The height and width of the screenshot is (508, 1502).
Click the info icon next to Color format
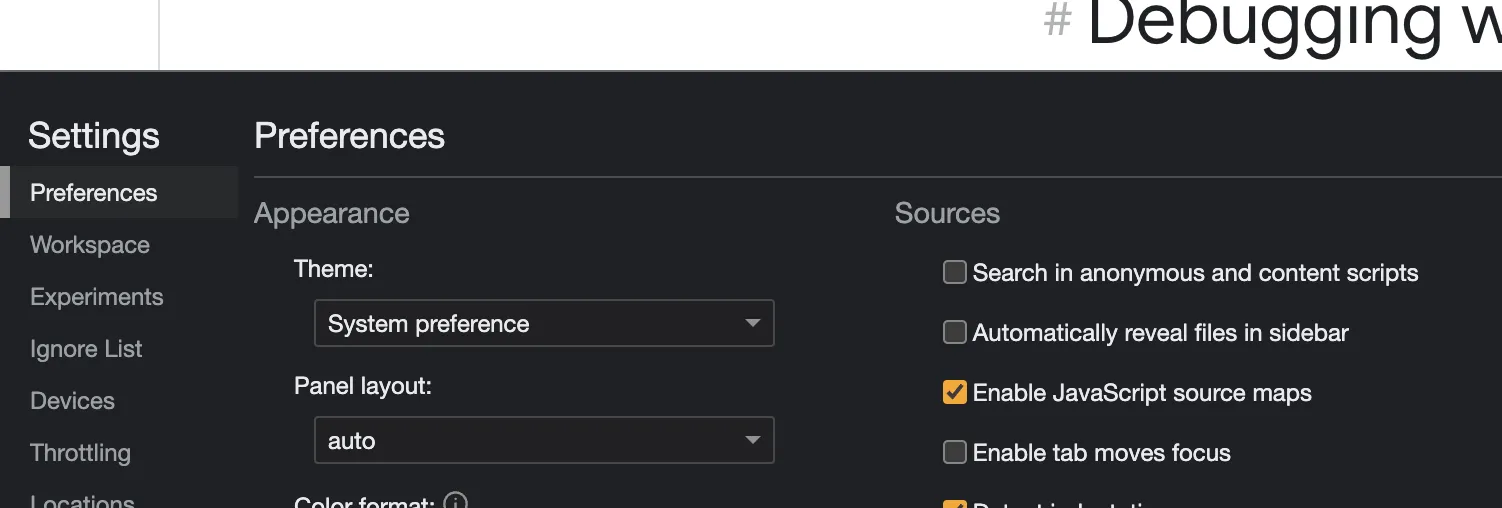pos(455,502)
